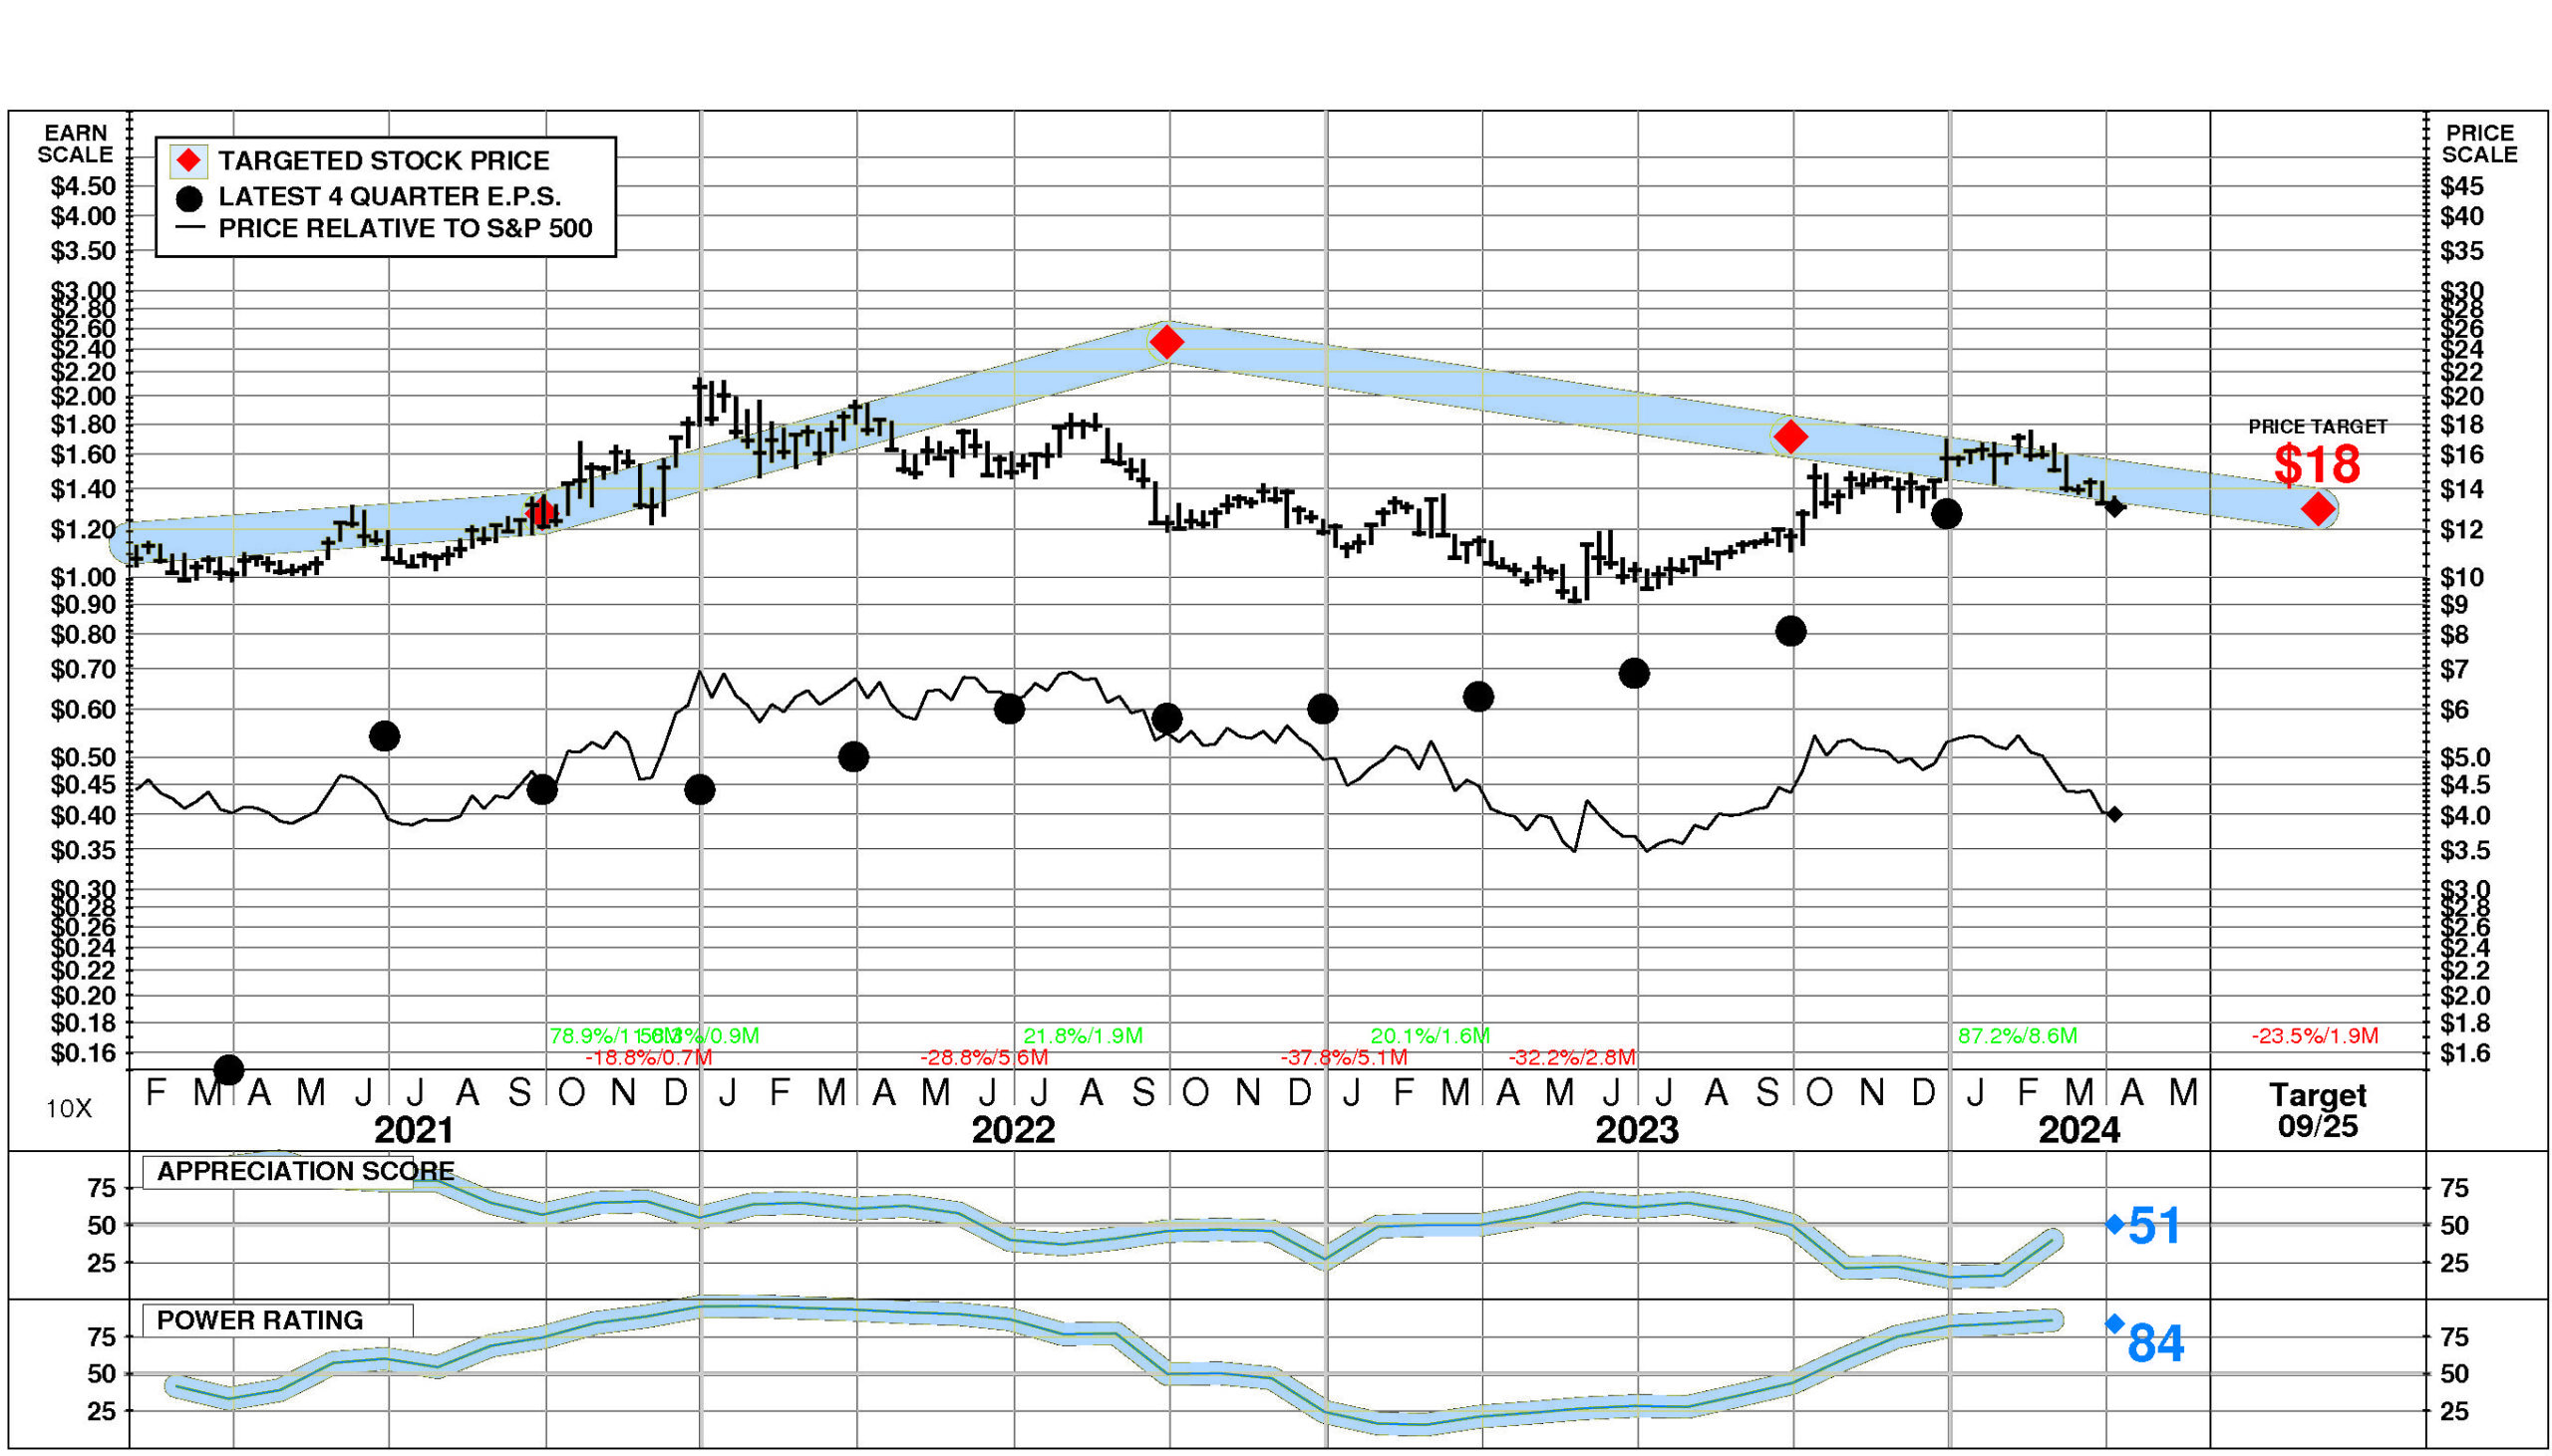Click the 87.2%/8.6M green volume annotation

tap(2017, 1036)
